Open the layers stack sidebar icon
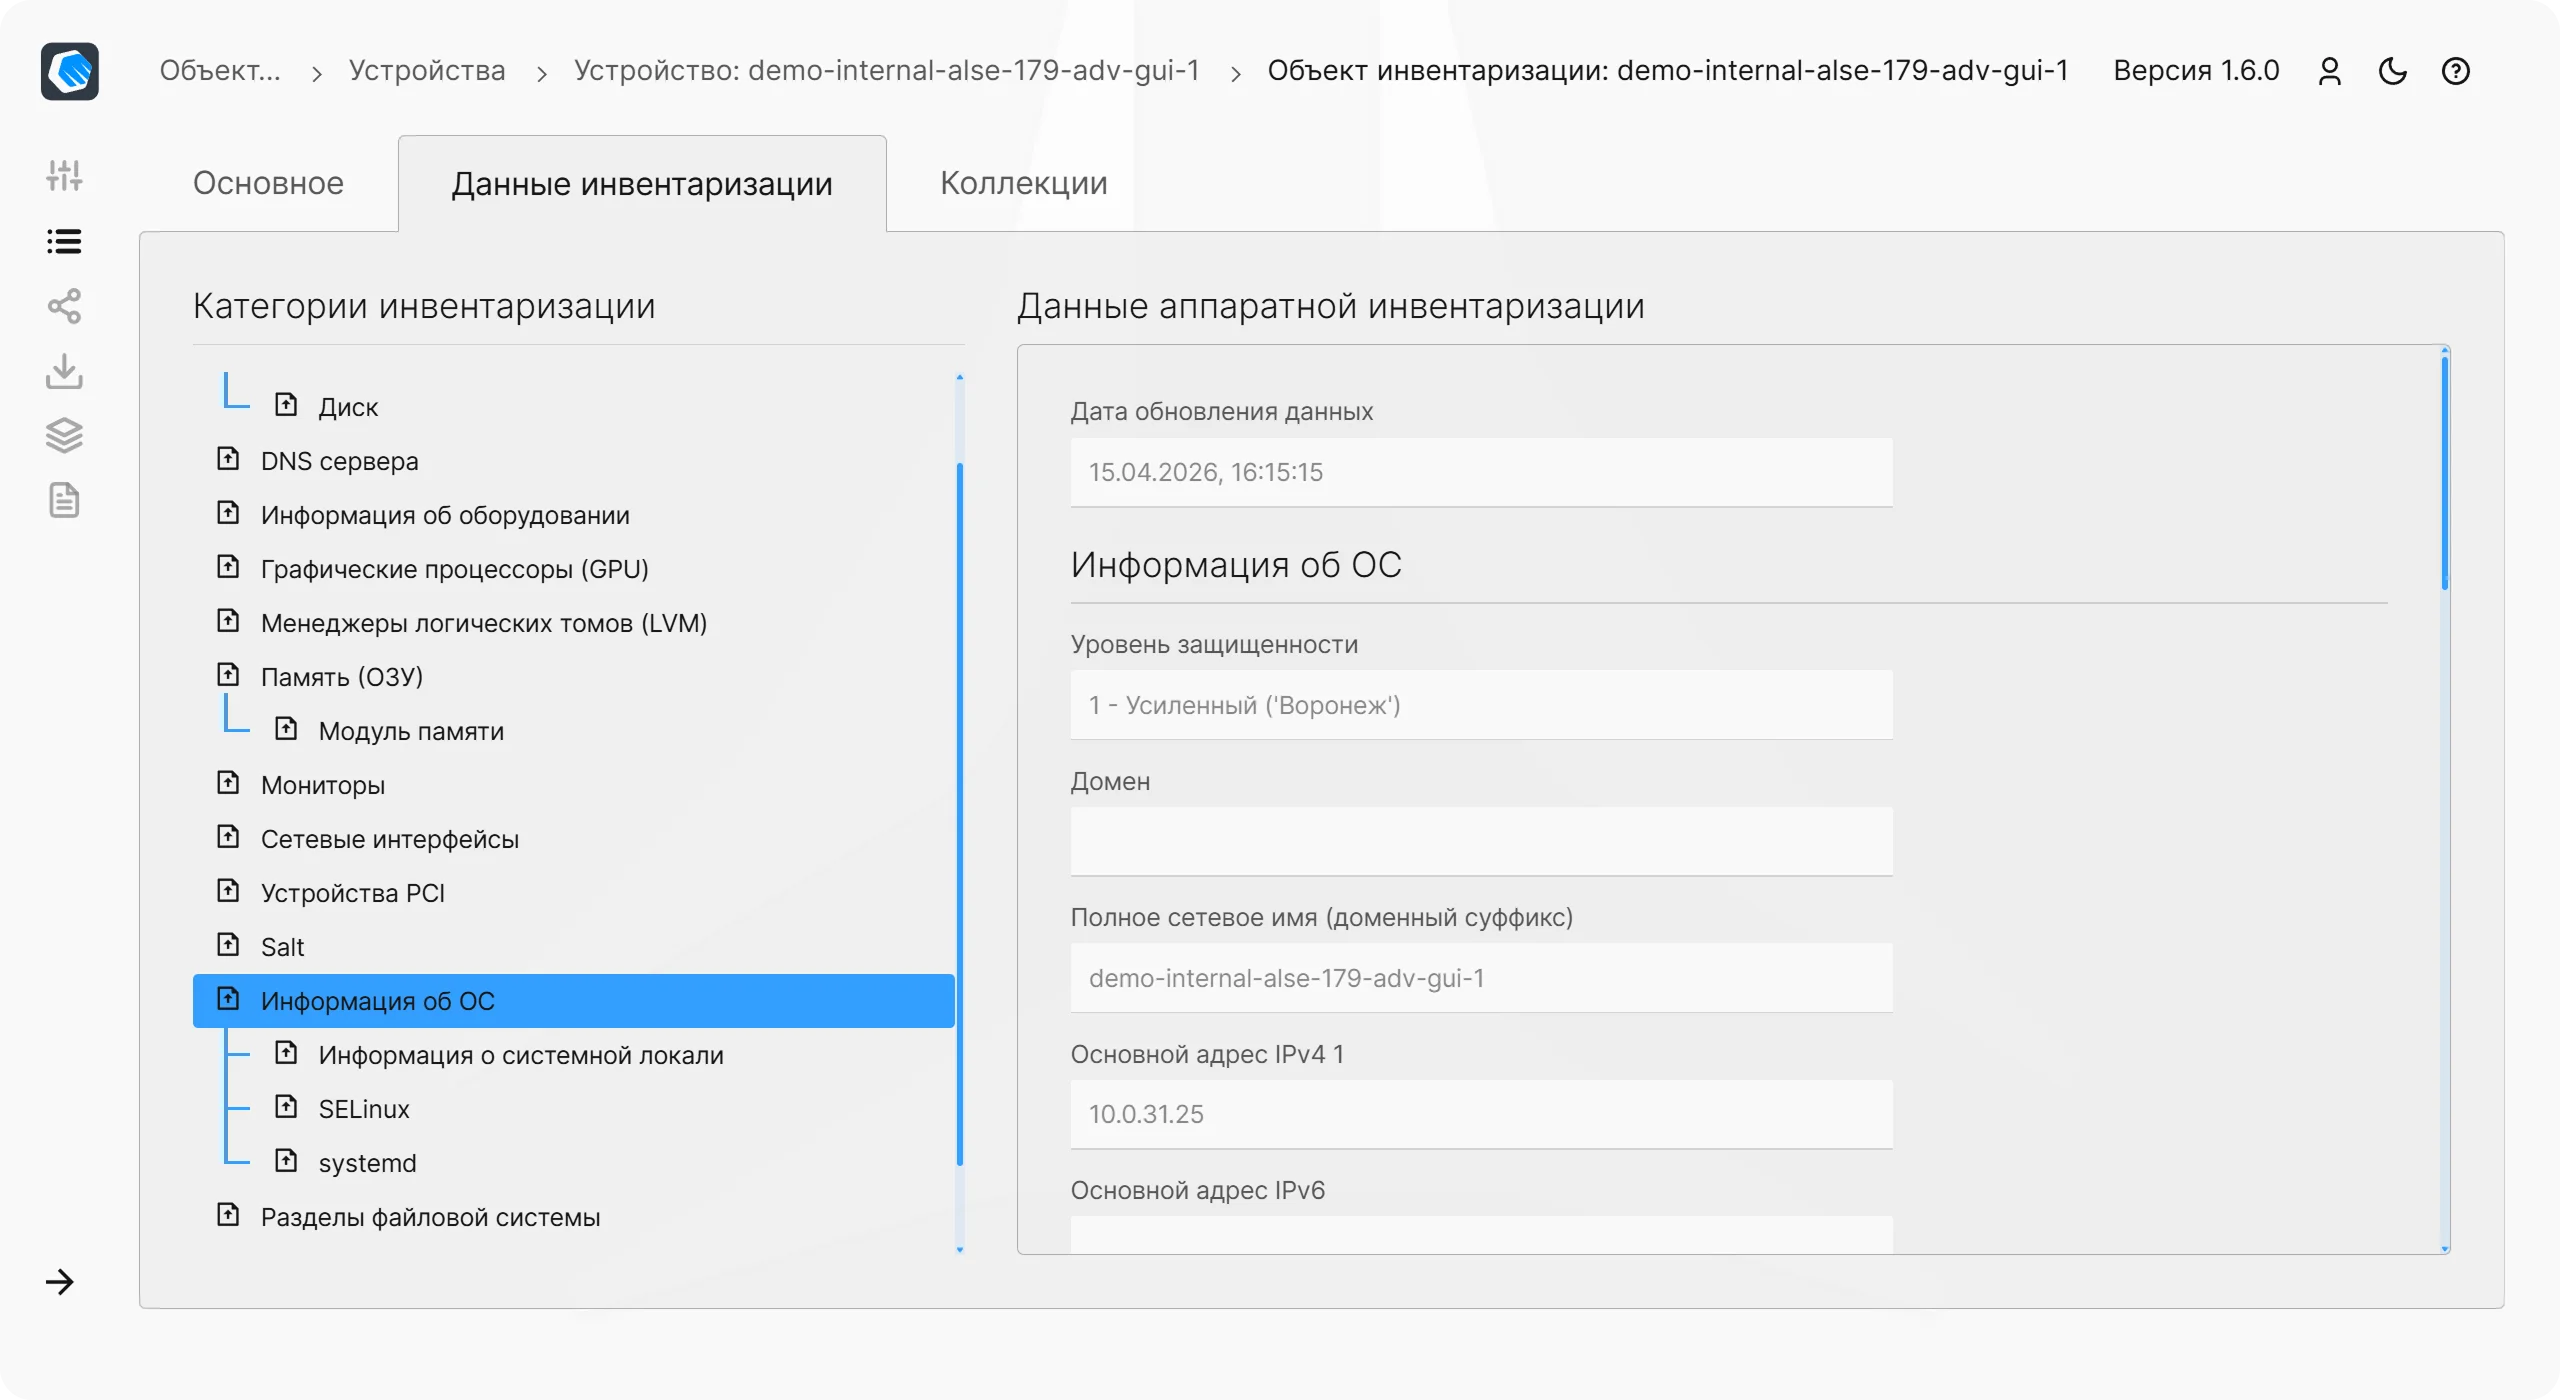The width and height of the screenshot is (2560, 1400). click(64, 436)
